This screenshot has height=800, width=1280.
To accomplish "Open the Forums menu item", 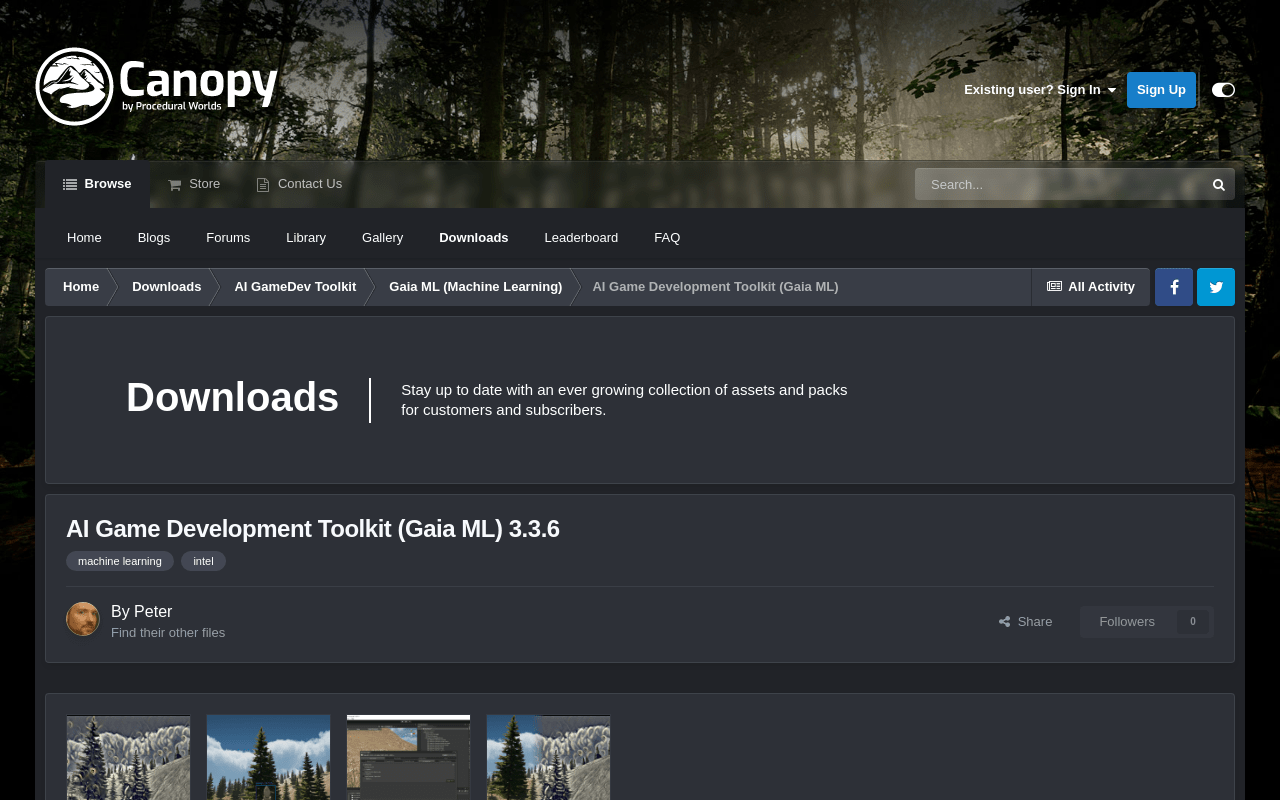I will tap(228, 238).
